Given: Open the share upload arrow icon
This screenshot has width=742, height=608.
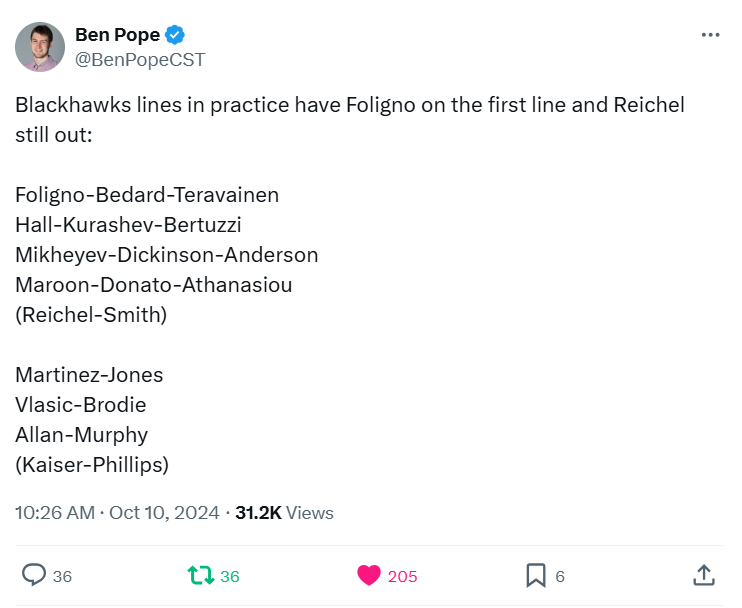Looking at the screenshot, I should click(x=704, y=575).
